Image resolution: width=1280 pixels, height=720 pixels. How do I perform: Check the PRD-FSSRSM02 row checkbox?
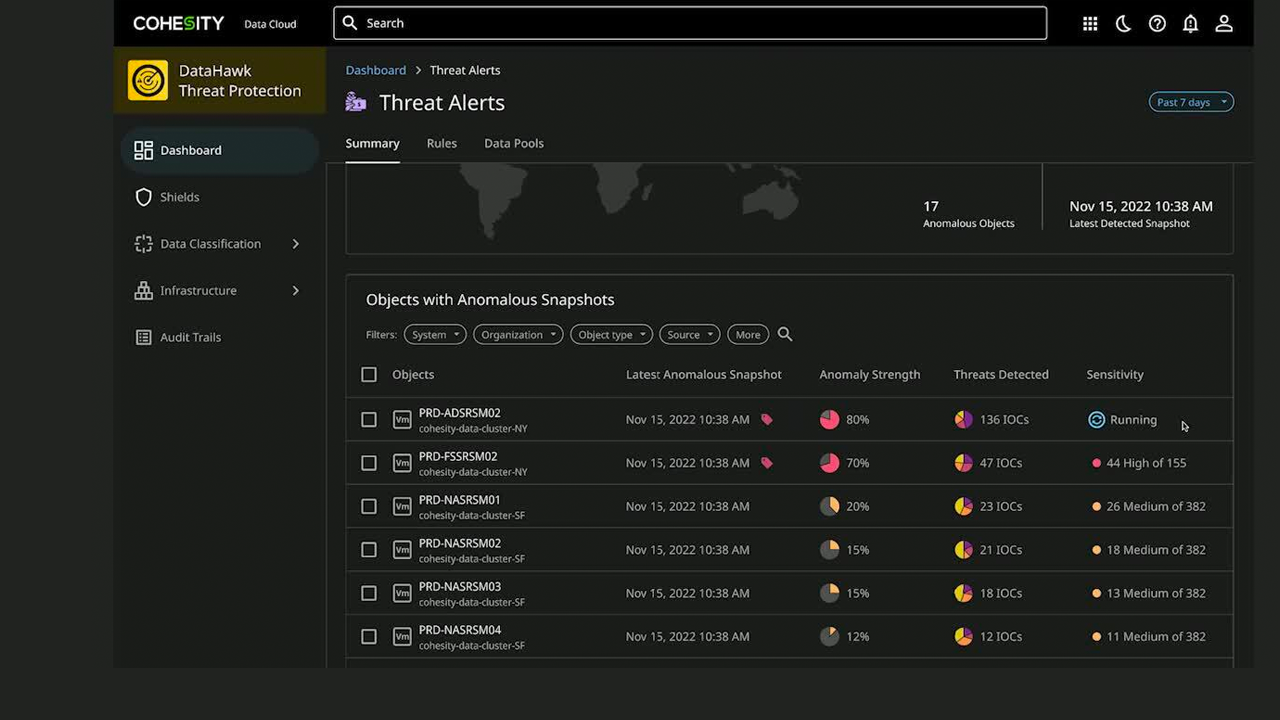[x=369, y=463]
